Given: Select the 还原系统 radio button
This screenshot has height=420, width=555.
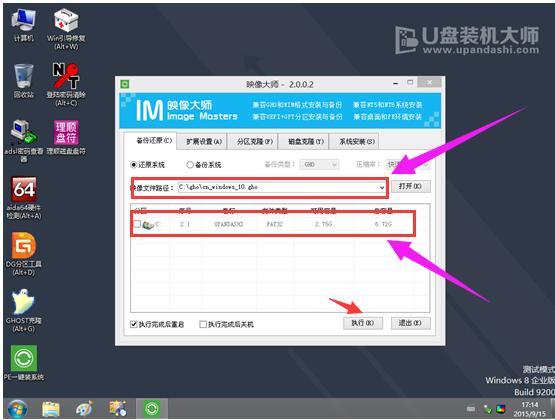Looking at the screenshot, I should [x=133, y=165].
